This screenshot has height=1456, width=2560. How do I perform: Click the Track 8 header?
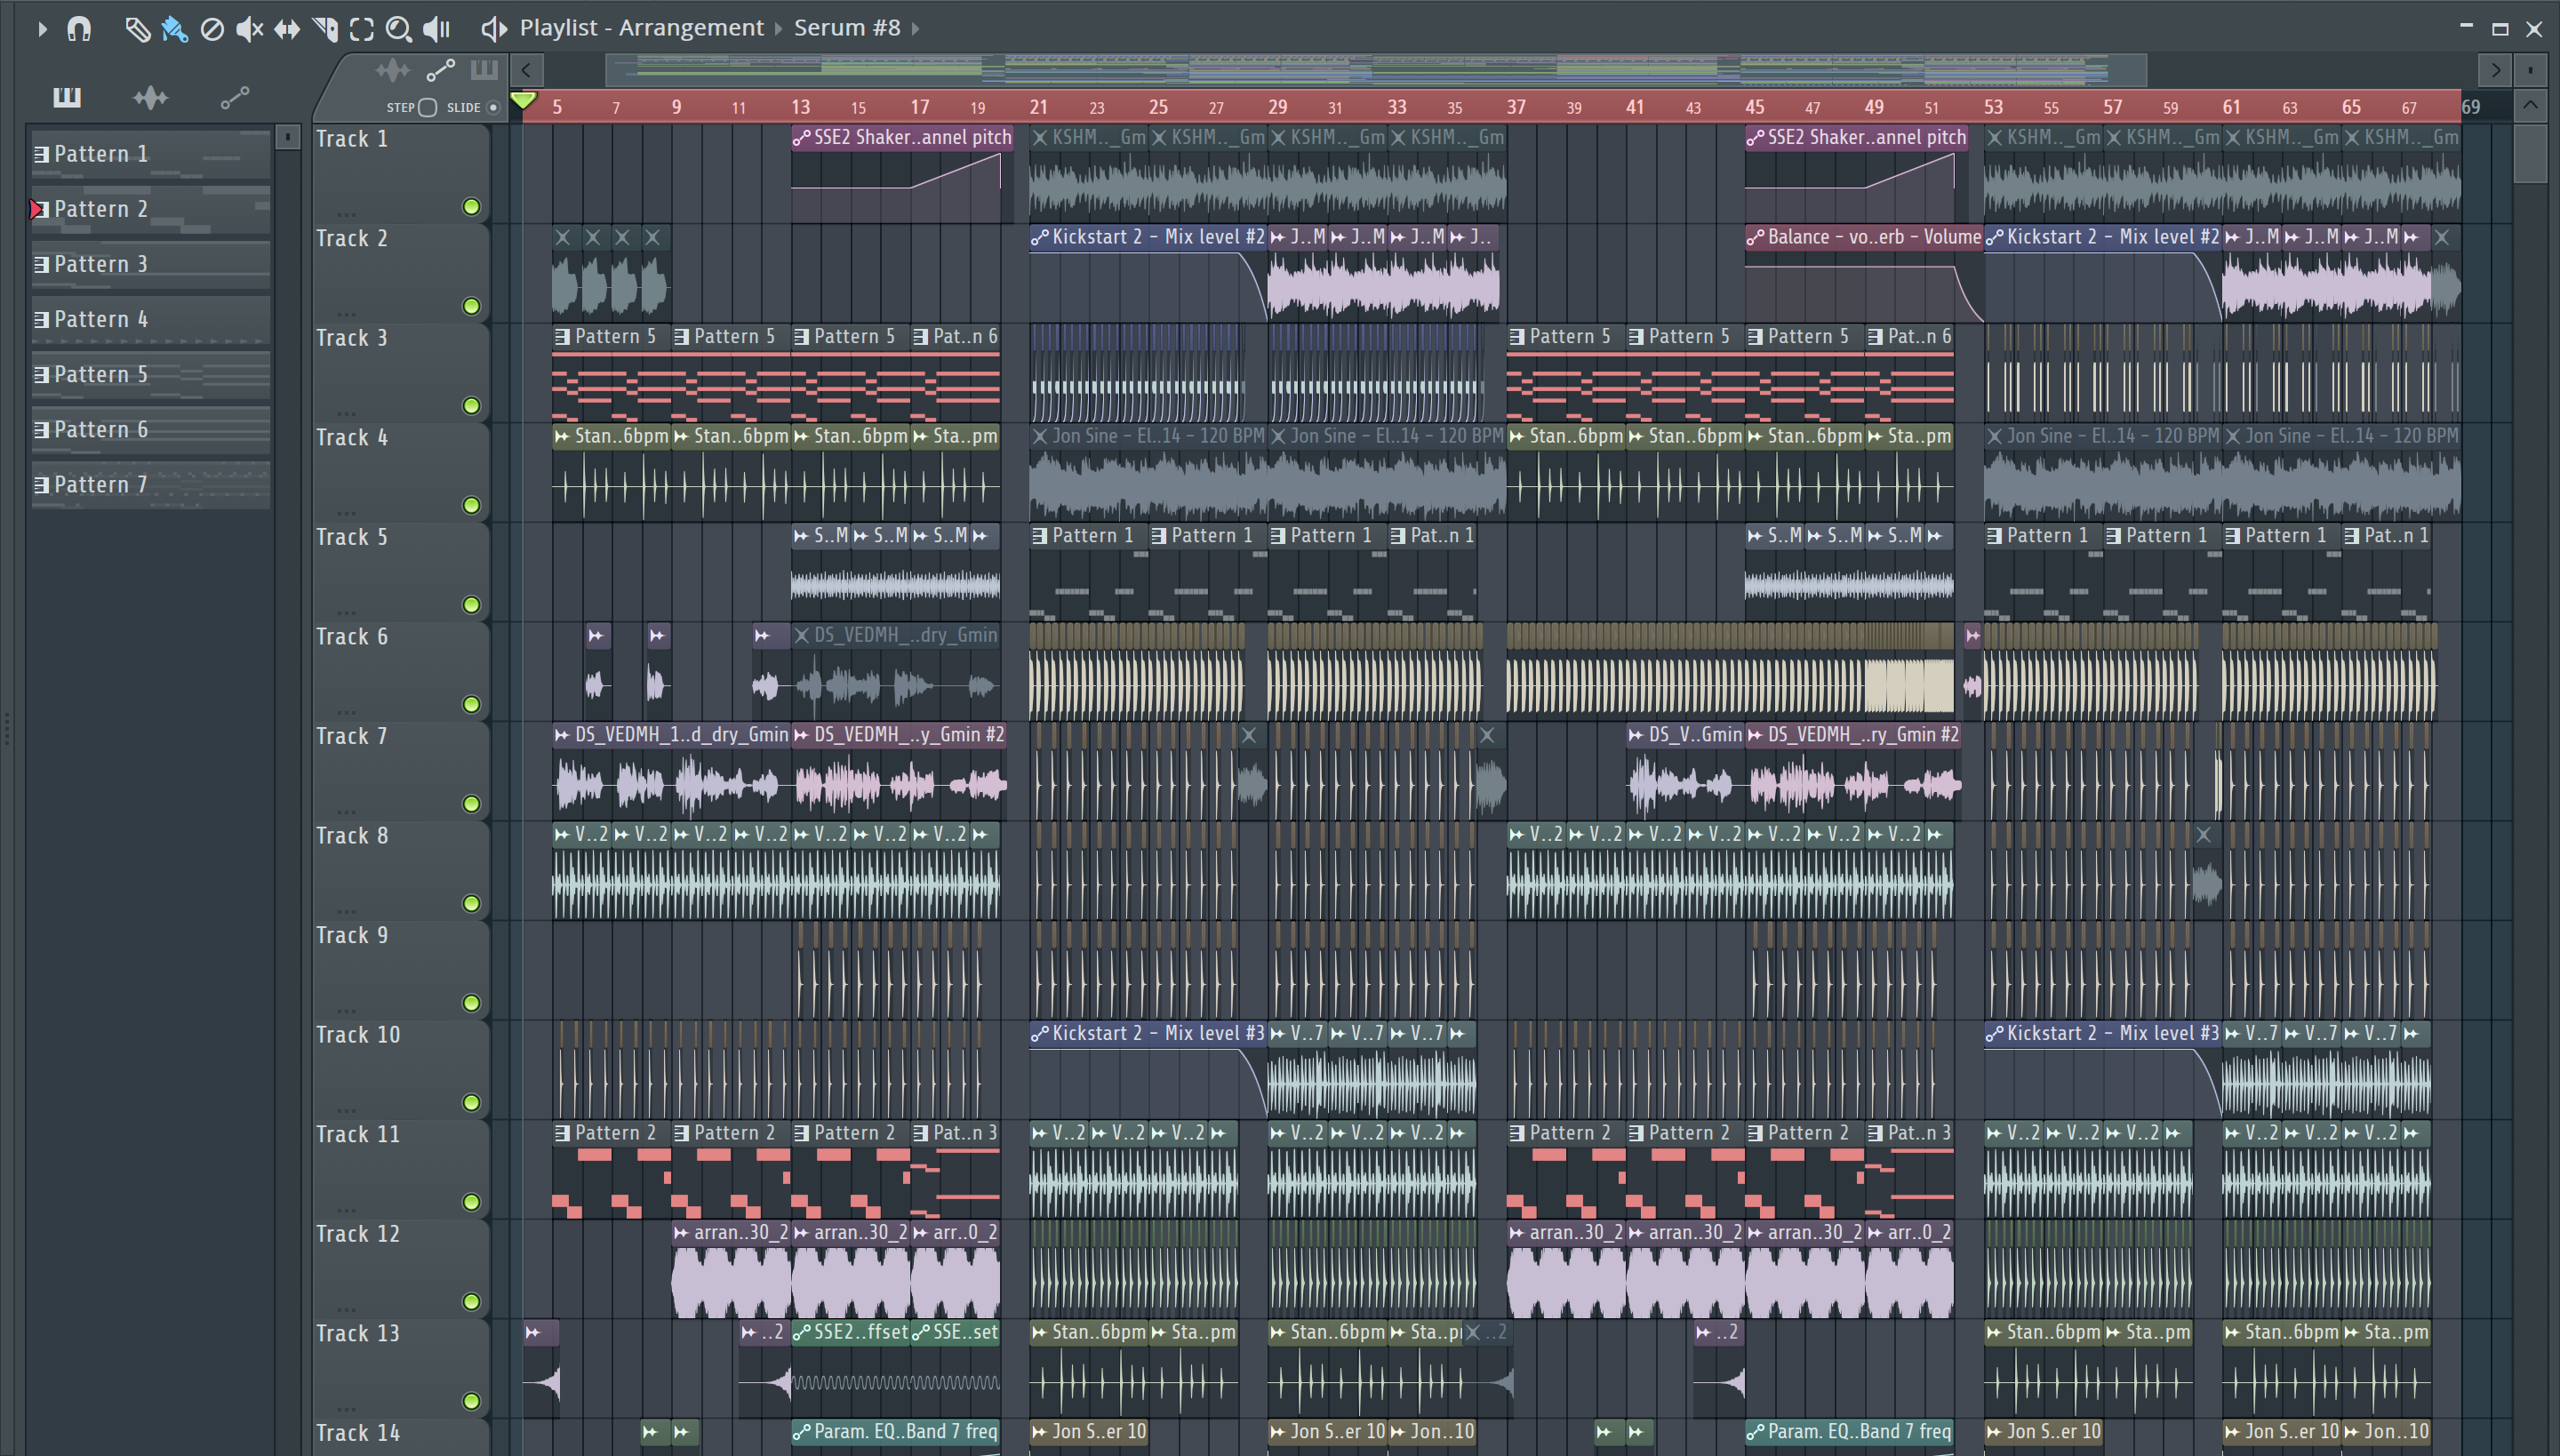[x=400, y=870]
